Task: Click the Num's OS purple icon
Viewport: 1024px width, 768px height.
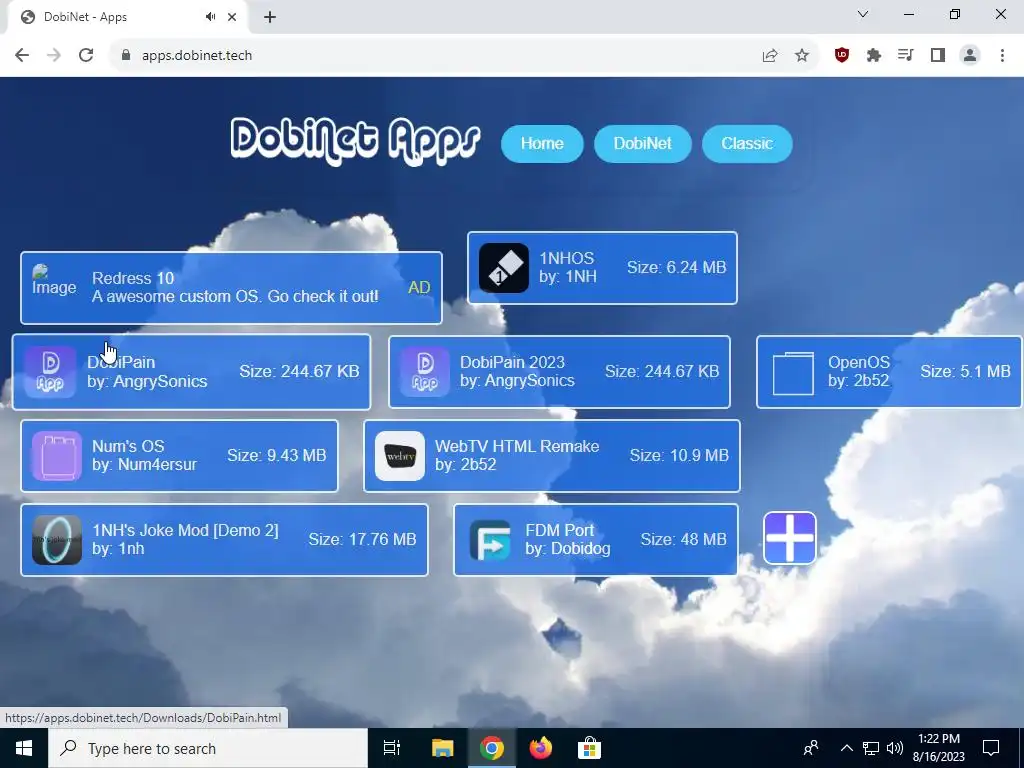Action: pos(57,456)
